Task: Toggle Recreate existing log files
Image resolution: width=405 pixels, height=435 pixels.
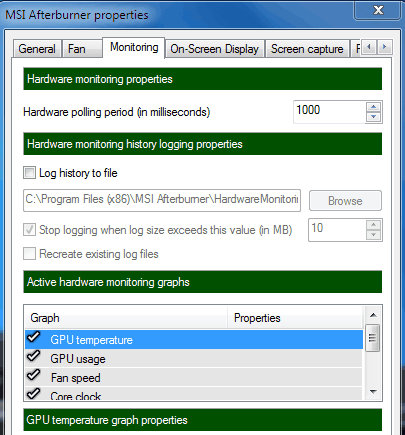Action: [29, 254]
